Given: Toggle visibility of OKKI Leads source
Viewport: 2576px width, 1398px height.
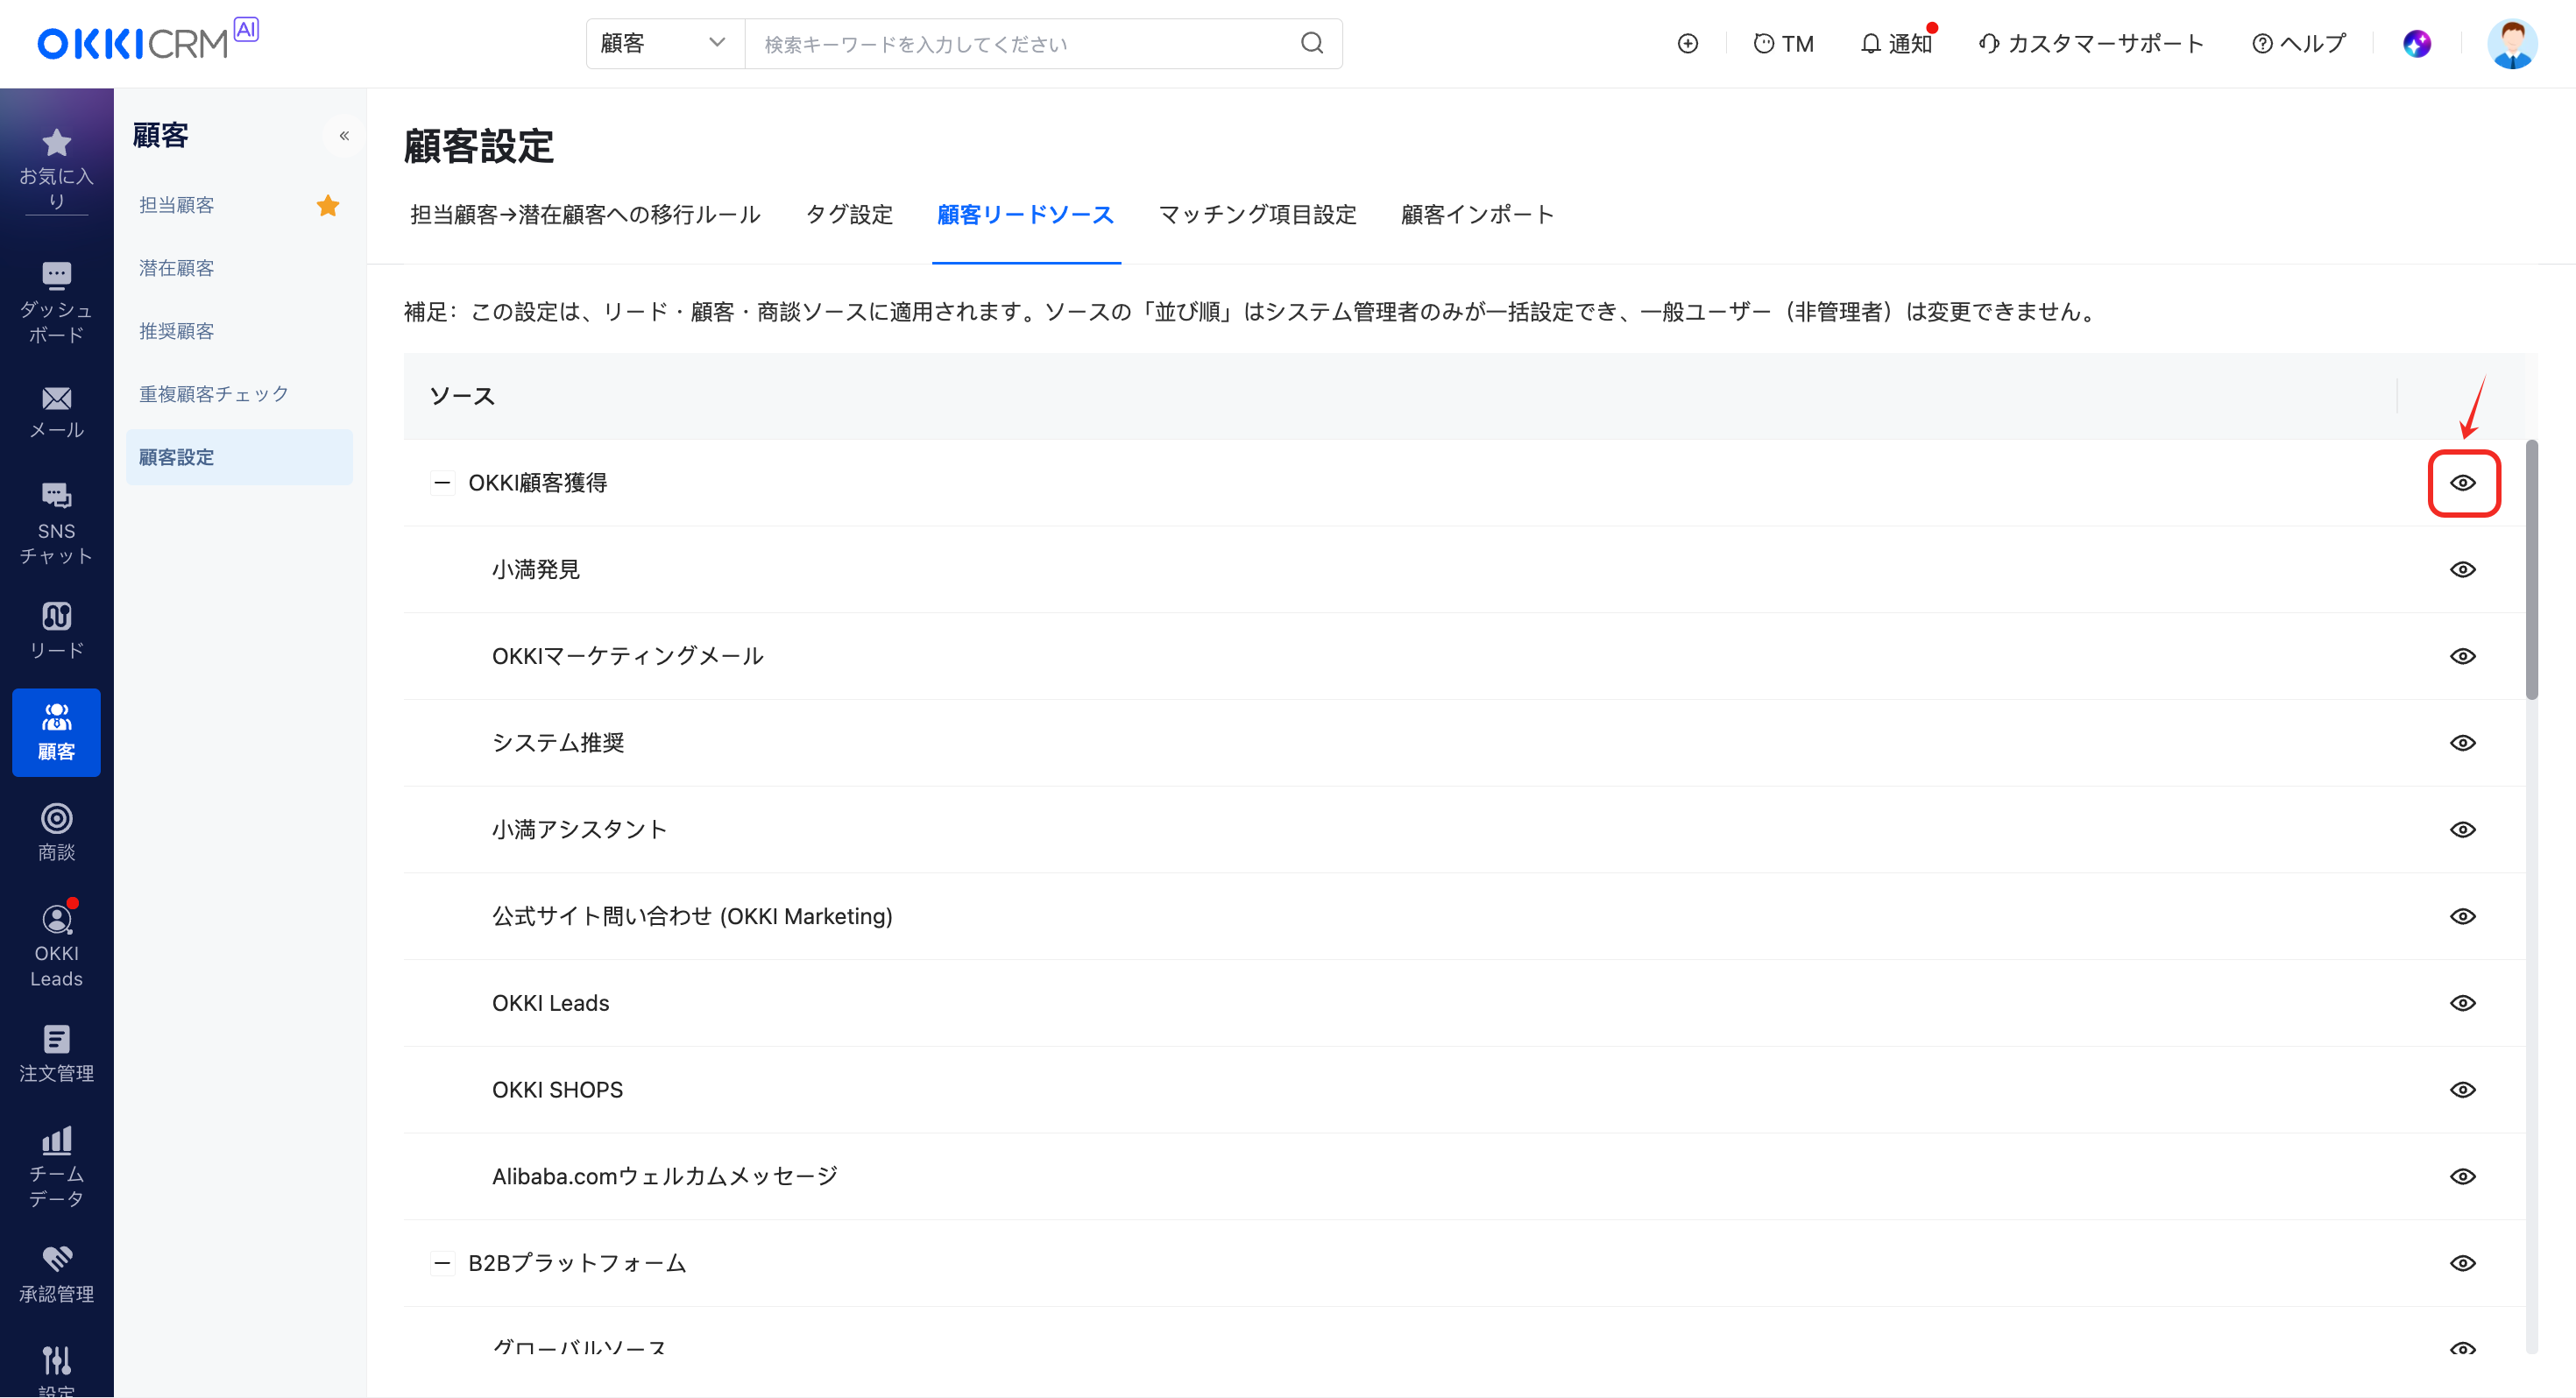Looking at the screenshot, I should point(2463,1003).
